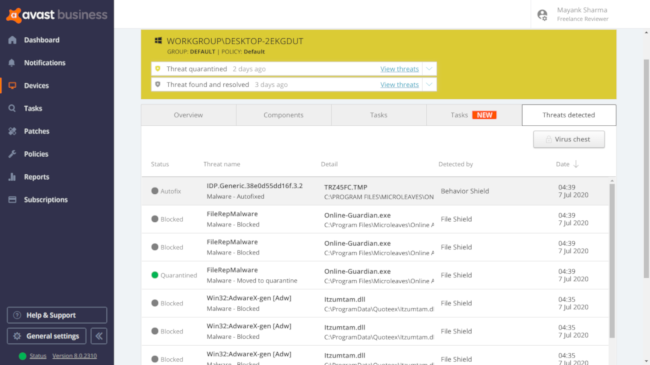Click Behavior Shield in Detected by column
This screenshot has width=650, height=365.
coord(465,191)
